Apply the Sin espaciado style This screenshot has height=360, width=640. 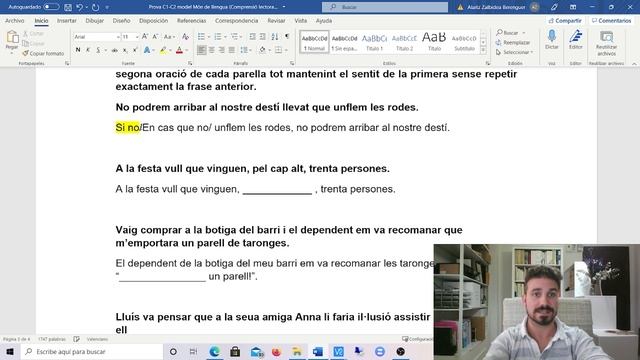point(344,42)
